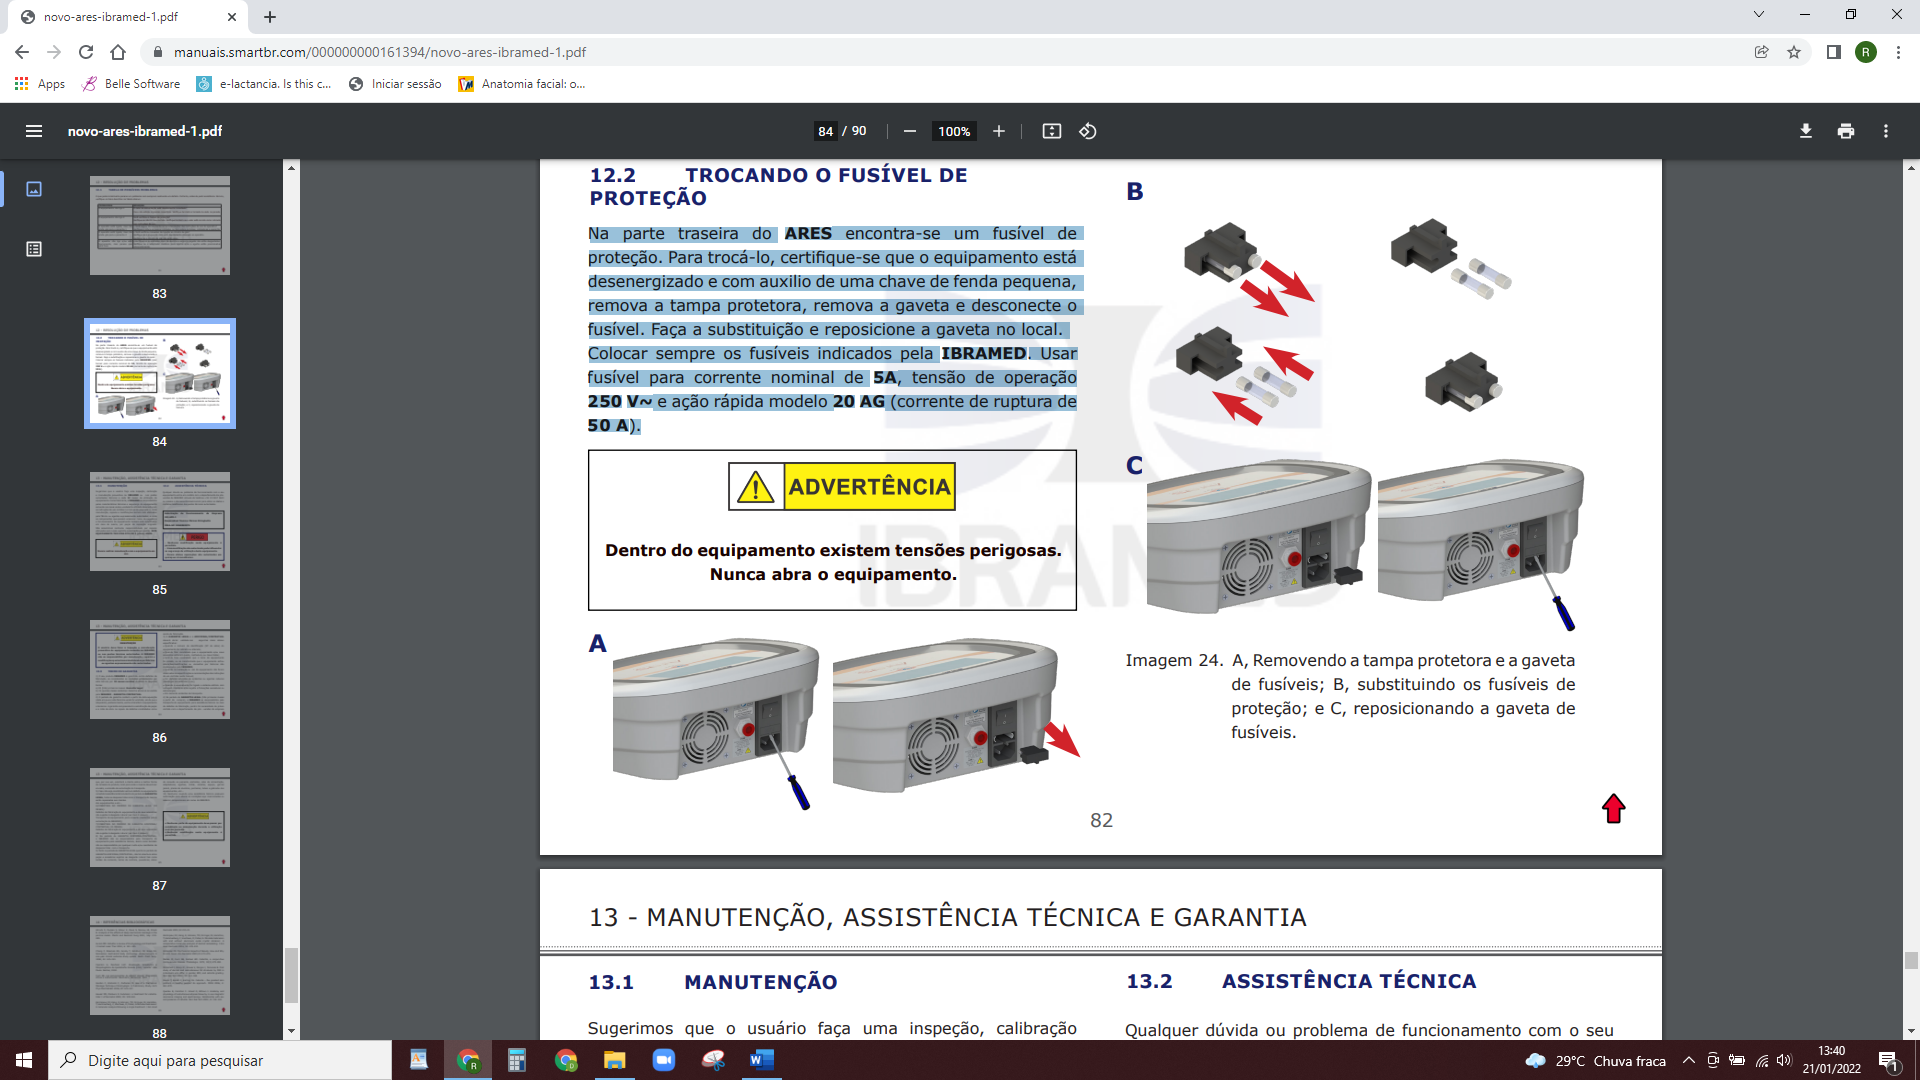Edit the current page number field
The width and height of the screenshot is (1920, 1080).
pyautogui.click(x=826, y=131)
